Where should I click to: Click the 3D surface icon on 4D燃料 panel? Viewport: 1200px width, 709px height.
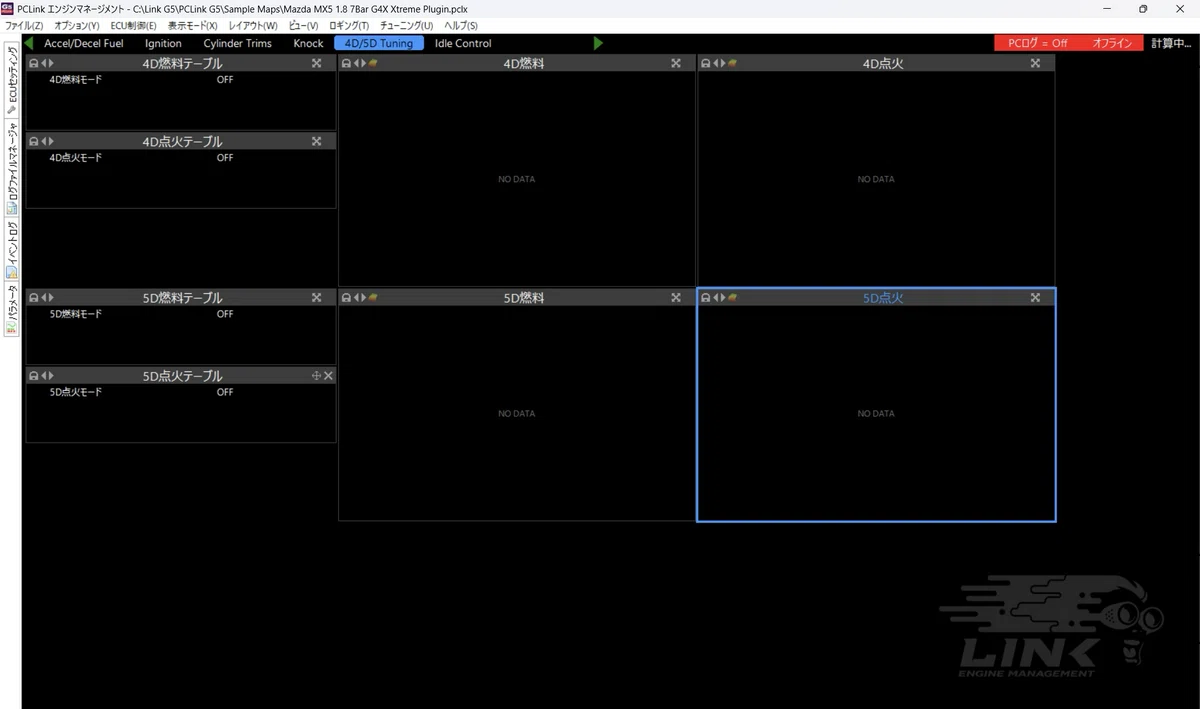[373, 63]
